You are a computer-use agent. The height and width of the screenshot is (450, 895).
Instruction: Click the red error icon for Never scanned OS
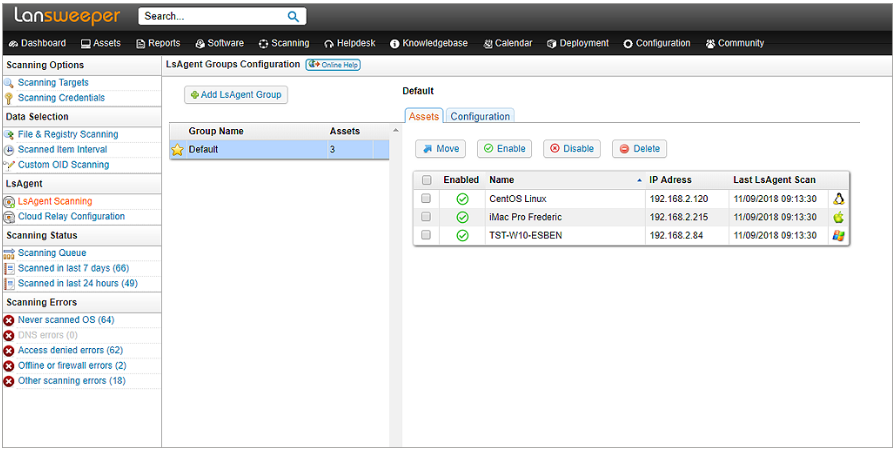[9, 320]
